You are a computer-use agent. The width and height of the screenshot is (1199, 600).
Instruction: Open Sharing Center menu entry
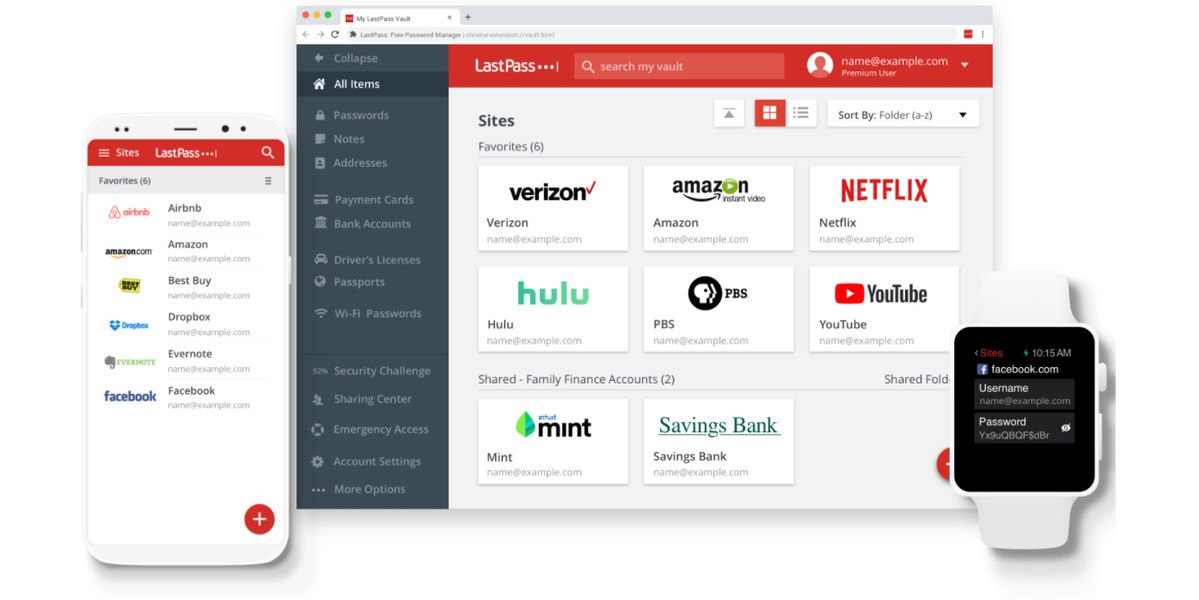point(372,399)
